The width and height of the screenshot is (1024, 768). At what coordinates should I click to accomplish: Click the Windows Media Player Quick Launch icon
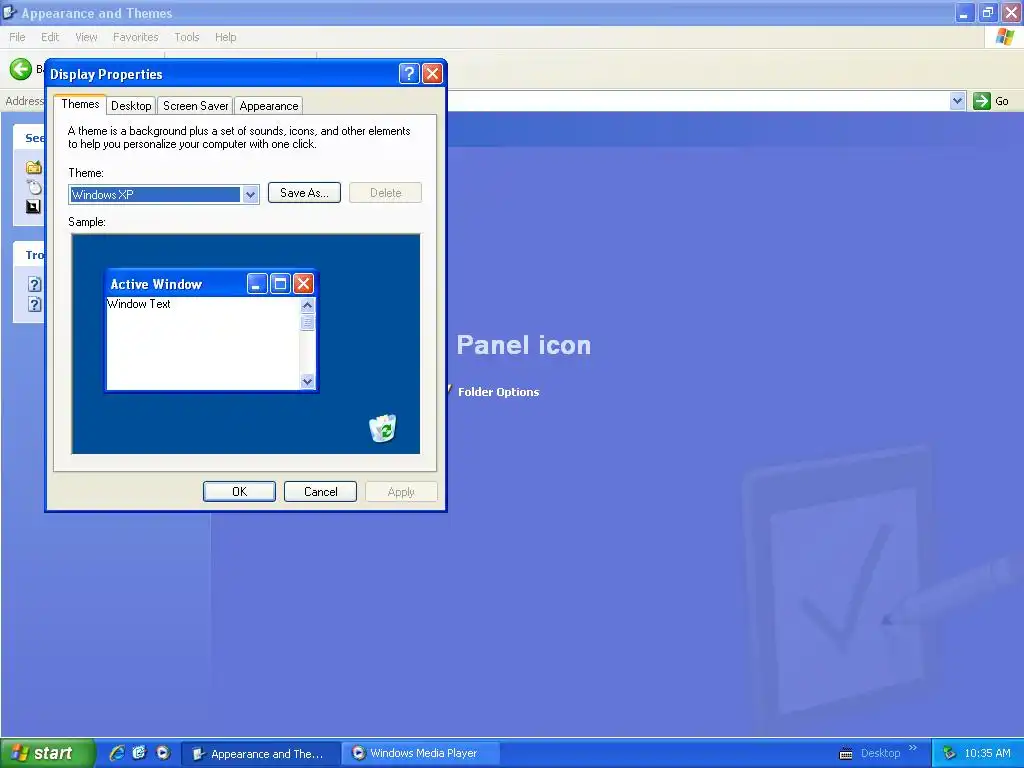(163, 753)
